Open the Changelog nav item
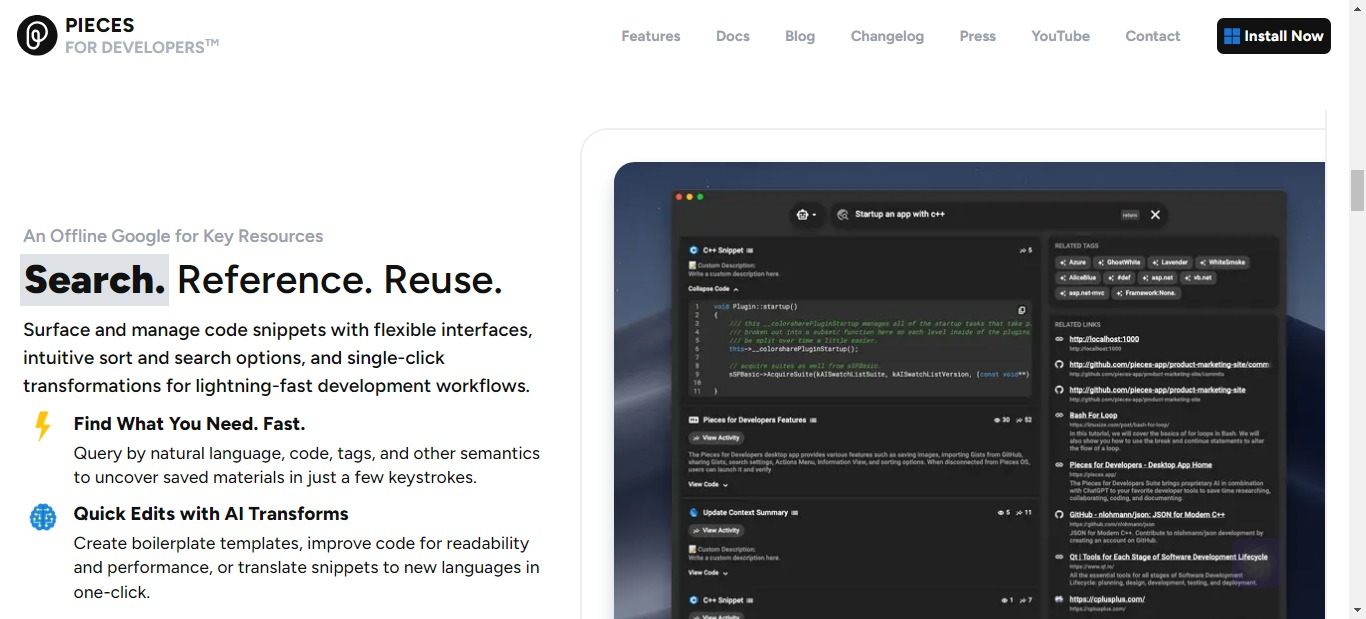 click(887, 36)
